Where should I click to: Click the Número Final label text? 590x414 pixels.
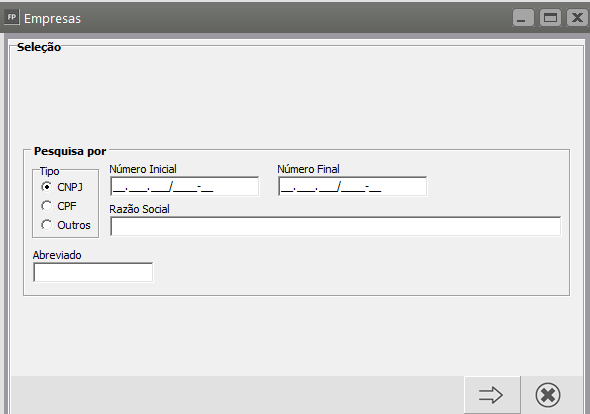(x=309, y=169)
